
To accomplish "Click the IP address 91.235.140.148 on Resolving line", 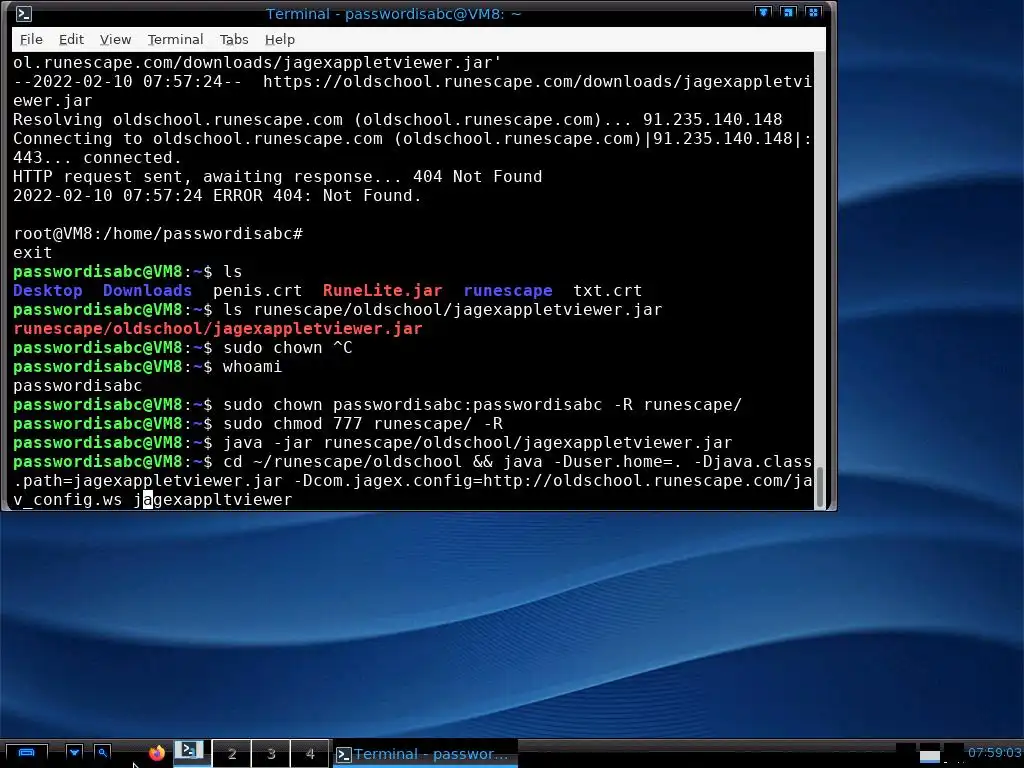I will (712, 120).
